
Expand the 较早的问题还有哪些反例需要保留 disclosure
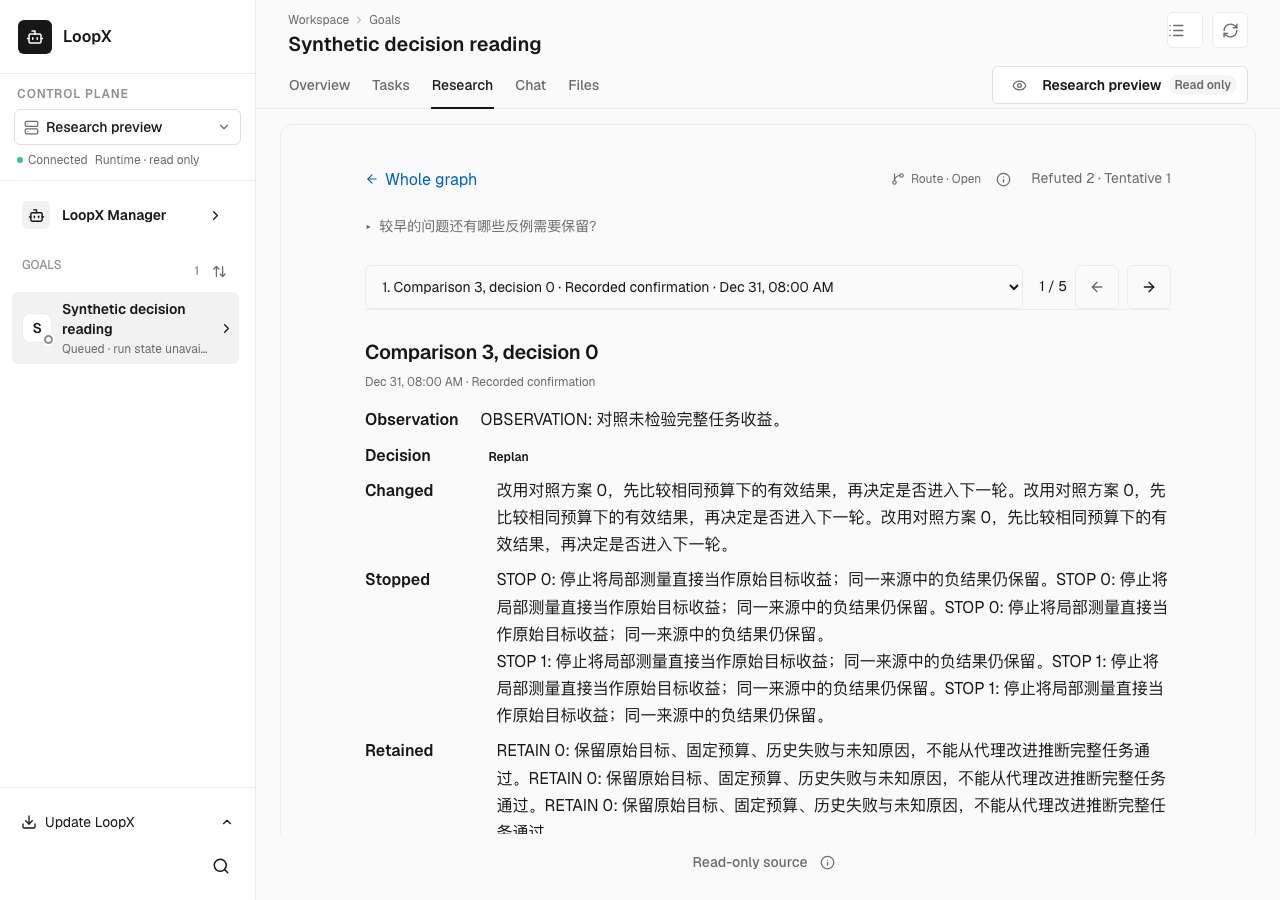coord(481,226)
